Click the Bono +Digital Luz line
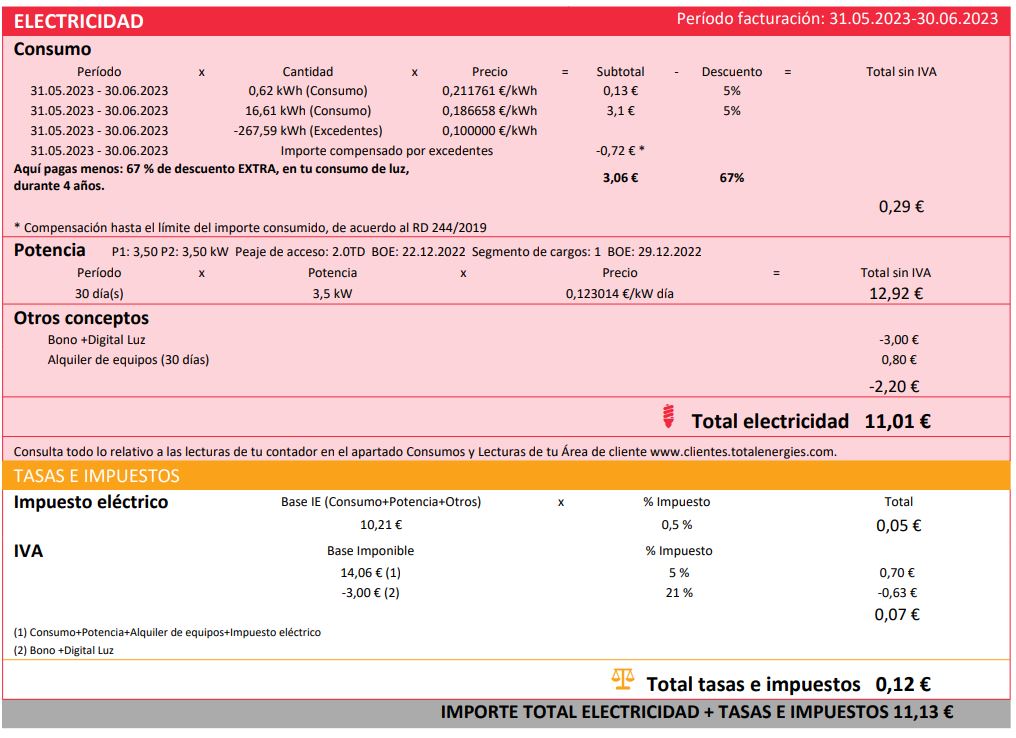This screenshot has width=1016, height=738. [97, 340]
